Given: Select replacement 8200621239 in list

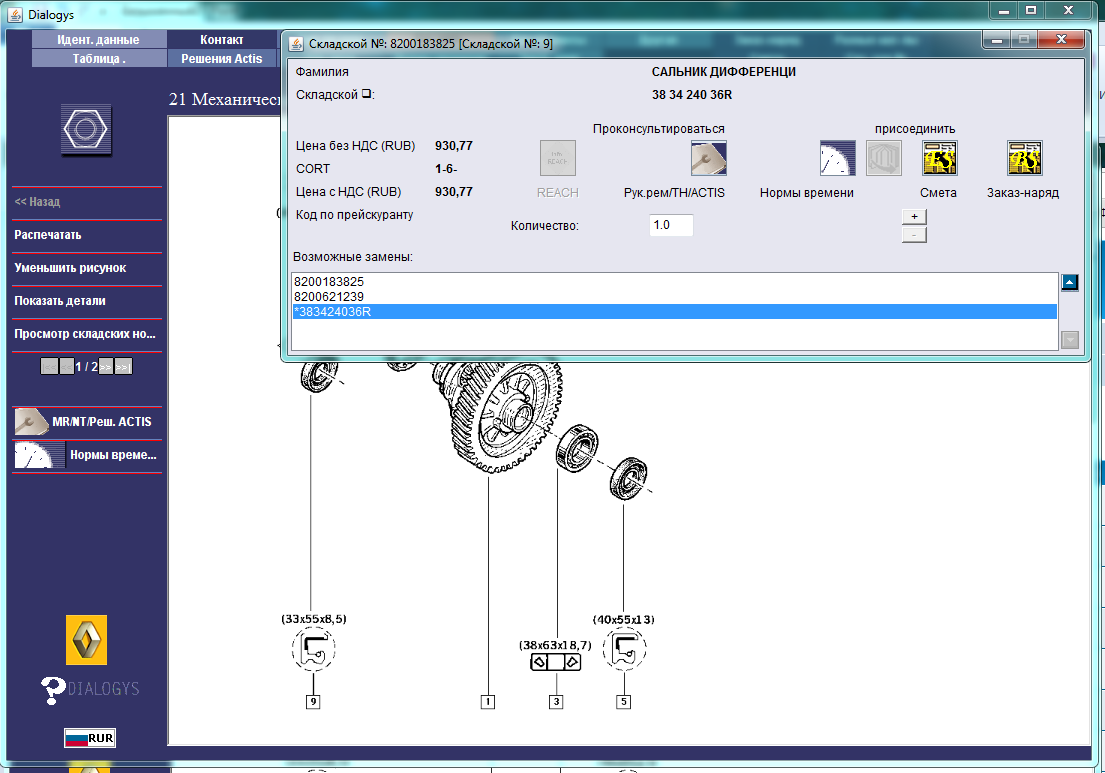Looking at the screenshot, I should (x=674, y=297).
